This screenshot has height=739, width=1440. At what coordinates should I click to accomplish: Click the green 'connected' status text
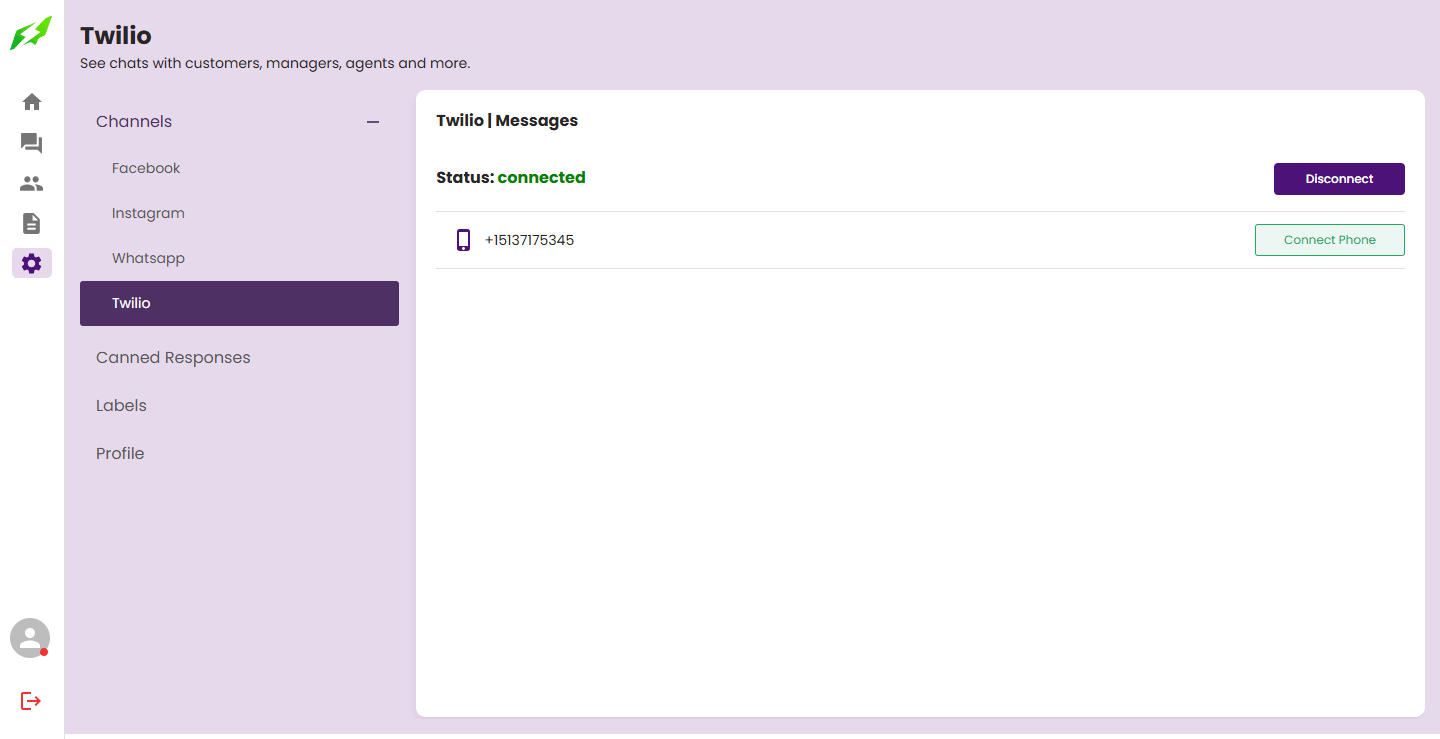point(541,178)
